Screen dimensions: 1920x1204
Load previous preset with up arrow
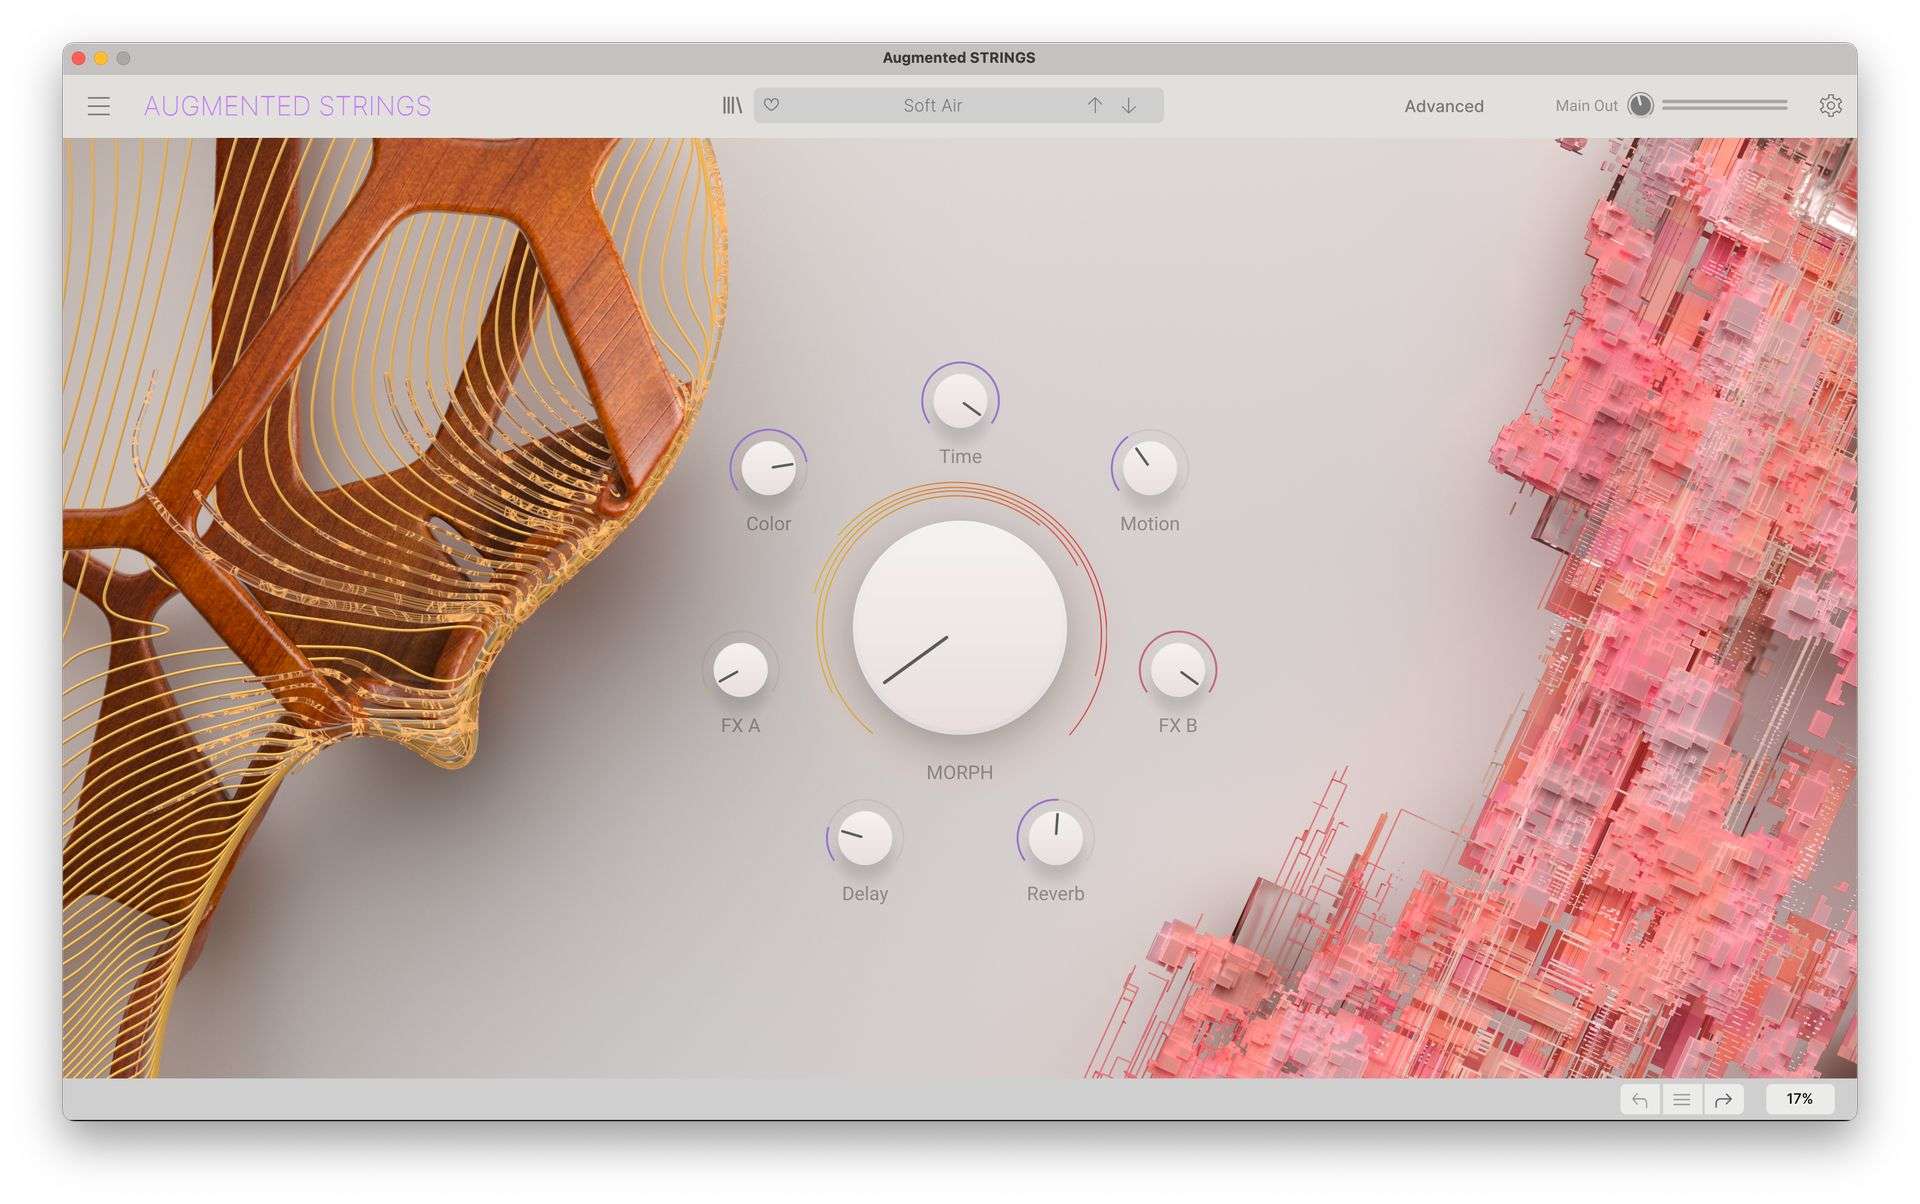[x=1095, y=105]
